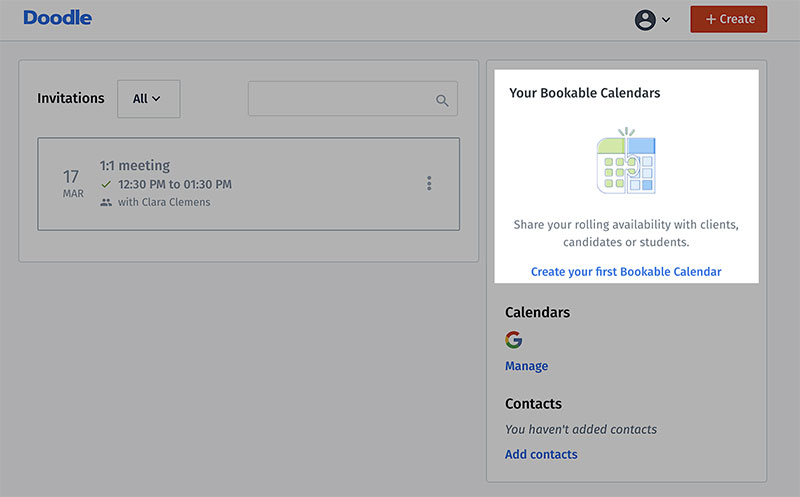Click the red Create button
Screen dimensions: 800x497
tap(729, 19)
